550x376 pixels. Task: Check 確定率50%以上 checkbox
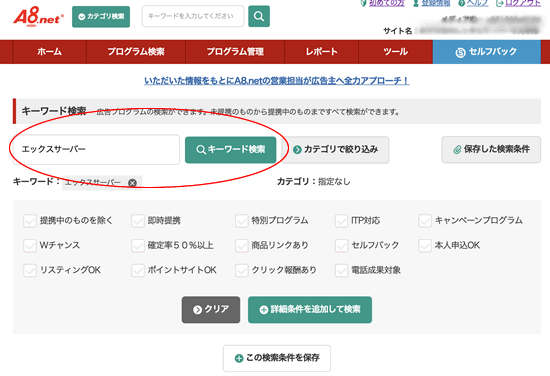coord(138,246)
